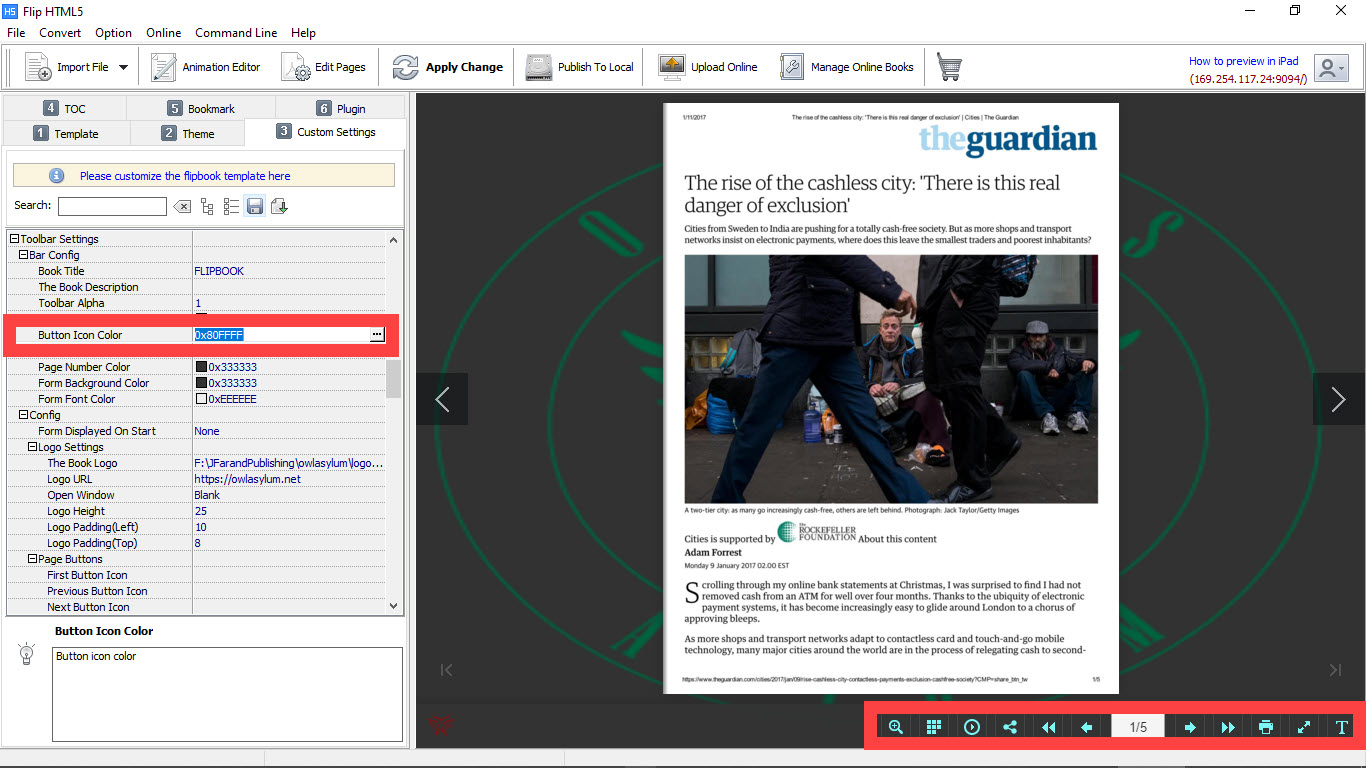
Task: Click the Import File button
Action: click(x=67, y=67)
